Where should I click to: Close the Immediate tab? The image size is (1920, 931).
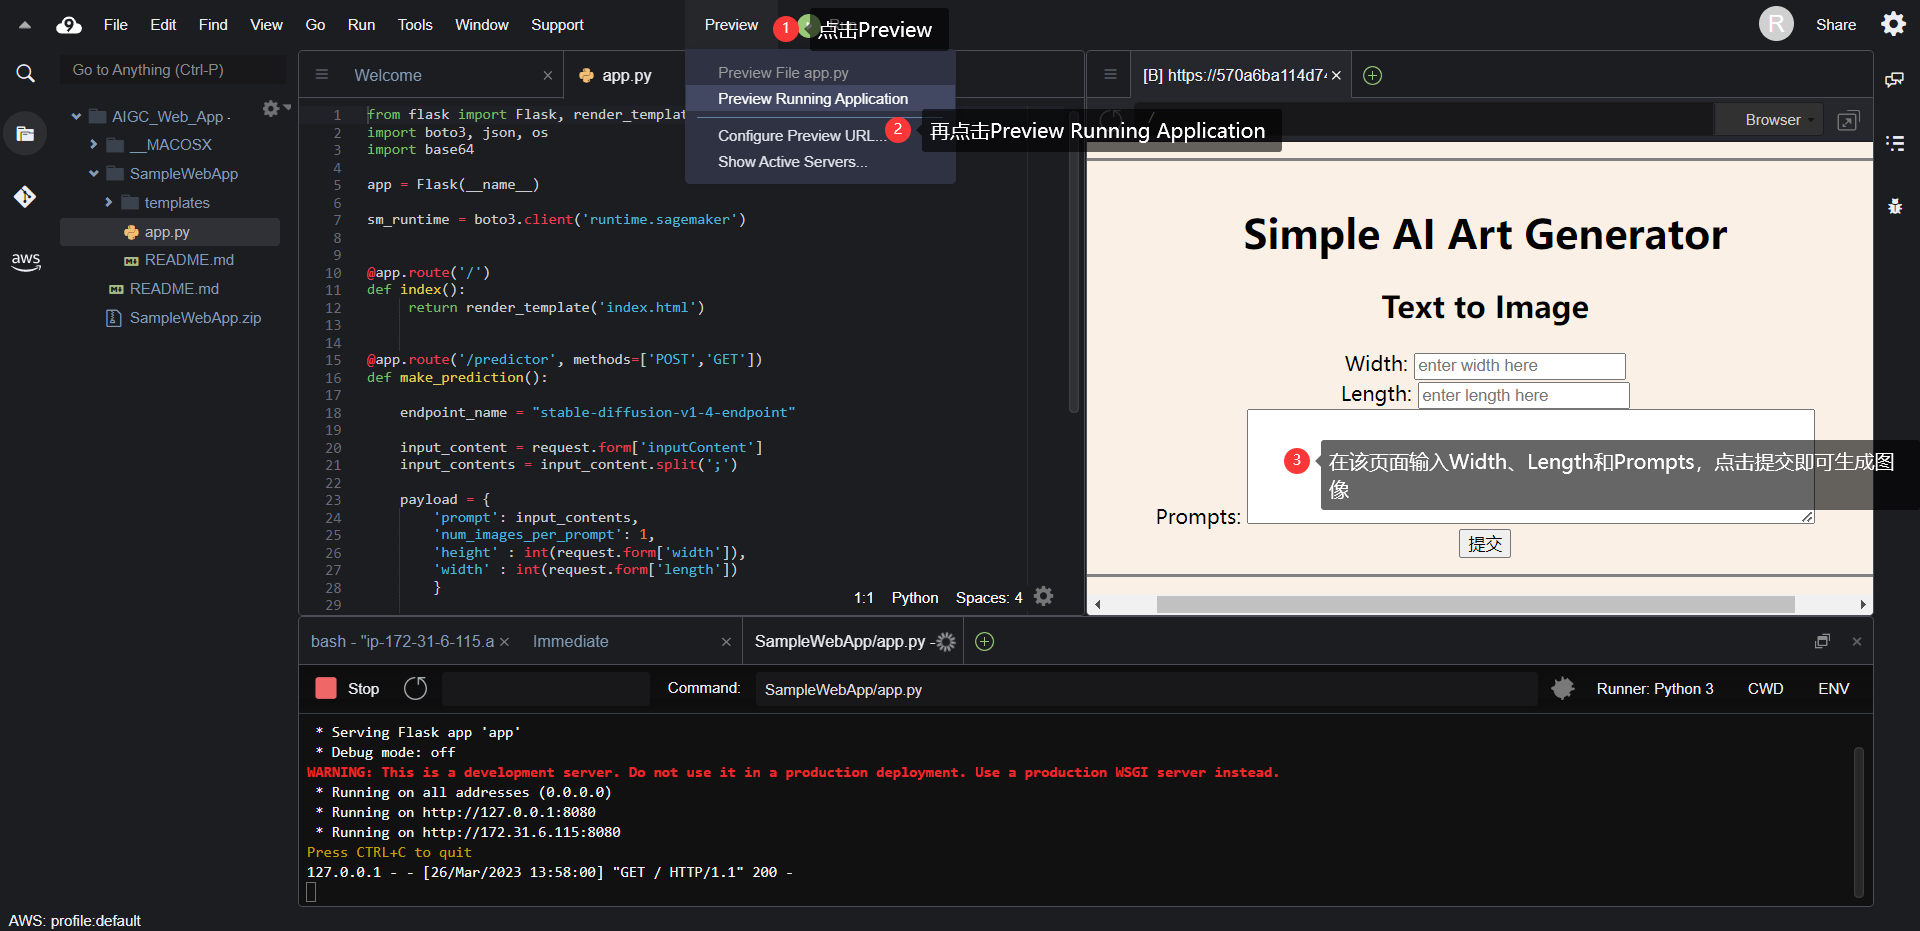pyautogui.click(x=727, y=642)
